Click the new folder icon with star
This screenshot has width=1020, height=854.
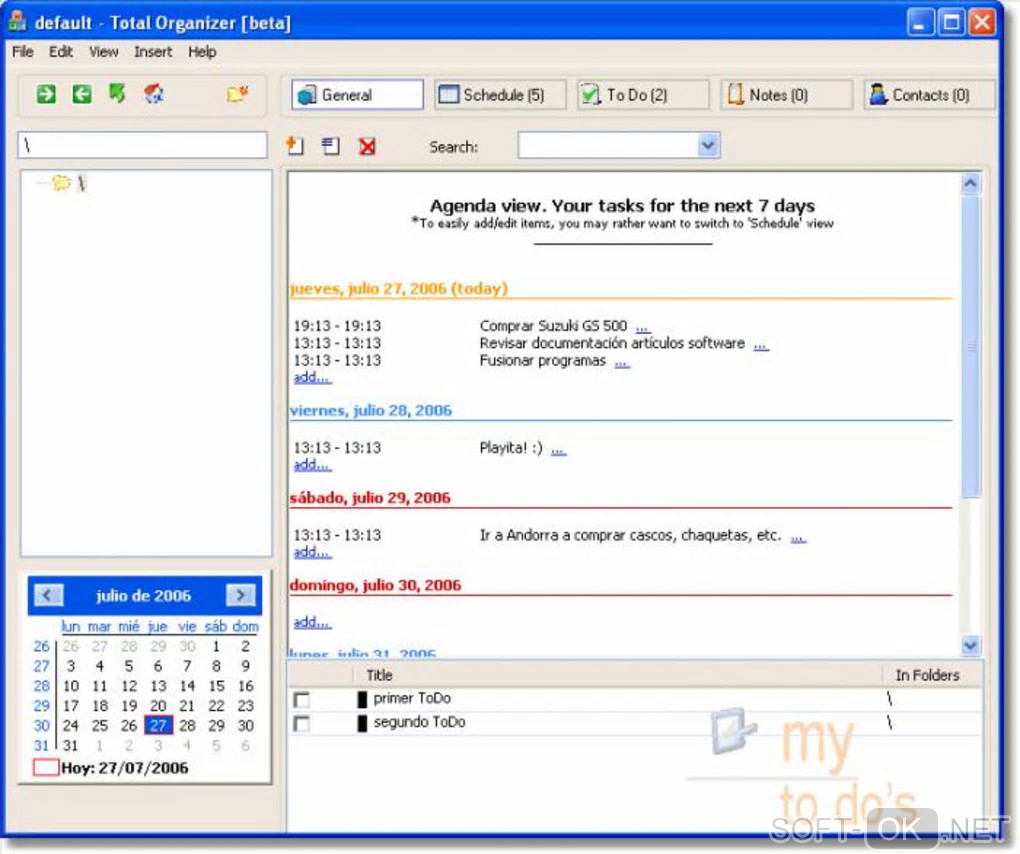click(x=237, y=94)
